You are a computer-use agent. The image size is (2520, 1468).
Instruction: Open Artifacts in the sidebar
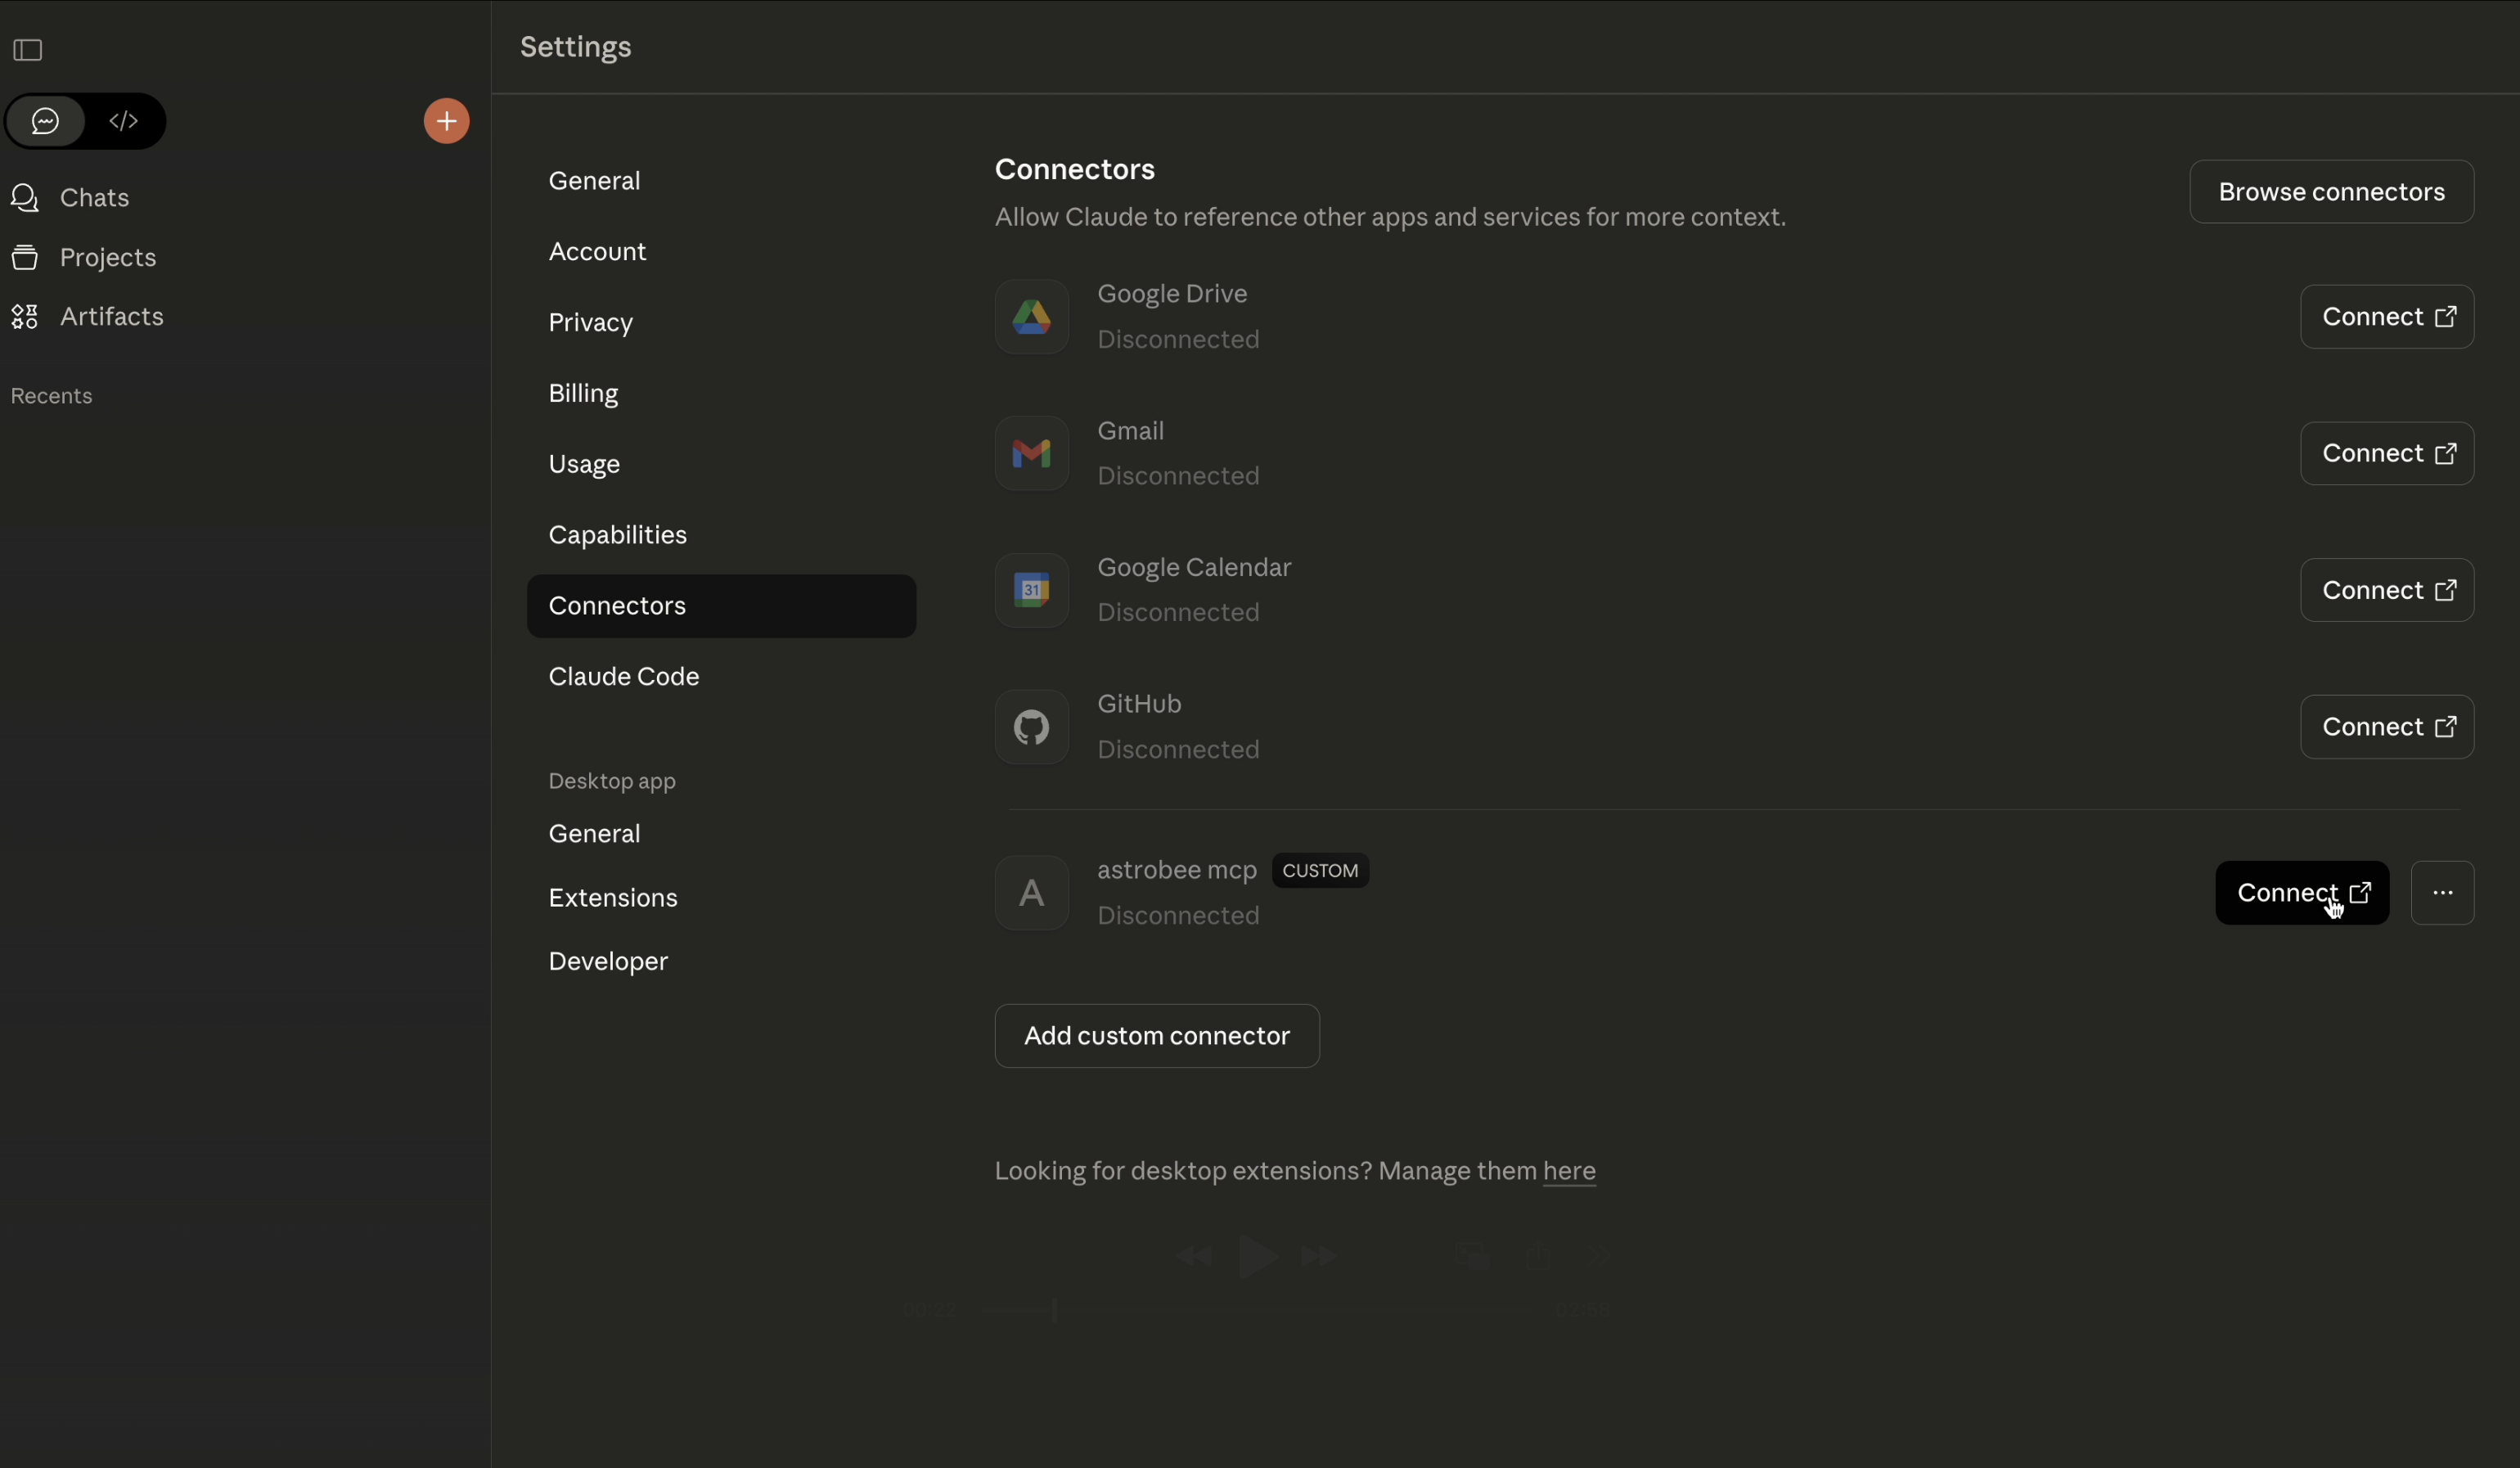click(111, 317)
